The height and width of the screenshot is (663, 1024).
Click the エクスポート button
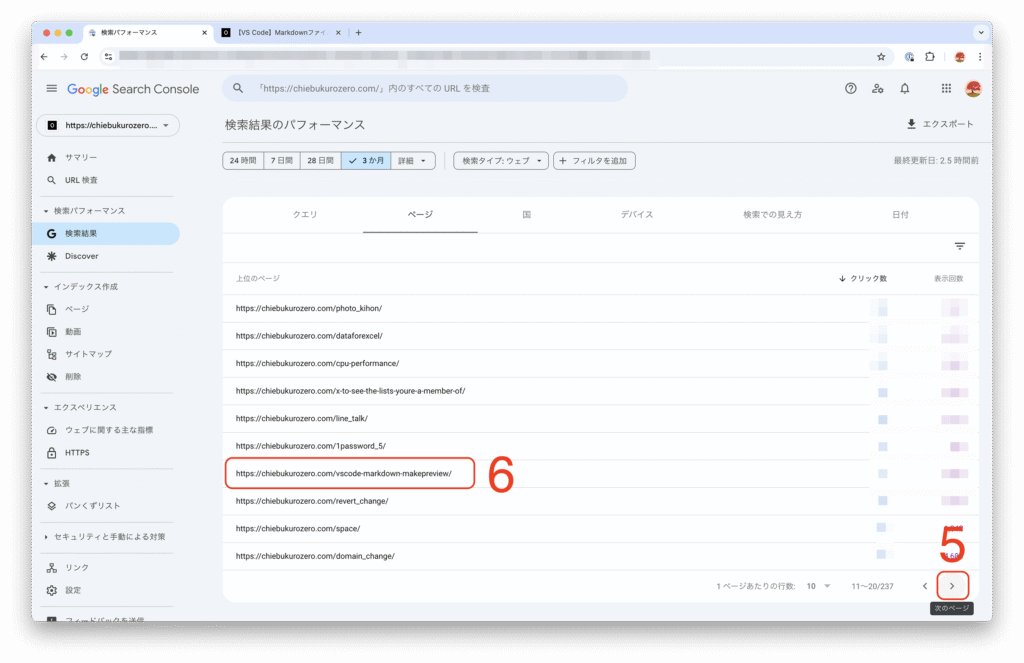point(940,124)
